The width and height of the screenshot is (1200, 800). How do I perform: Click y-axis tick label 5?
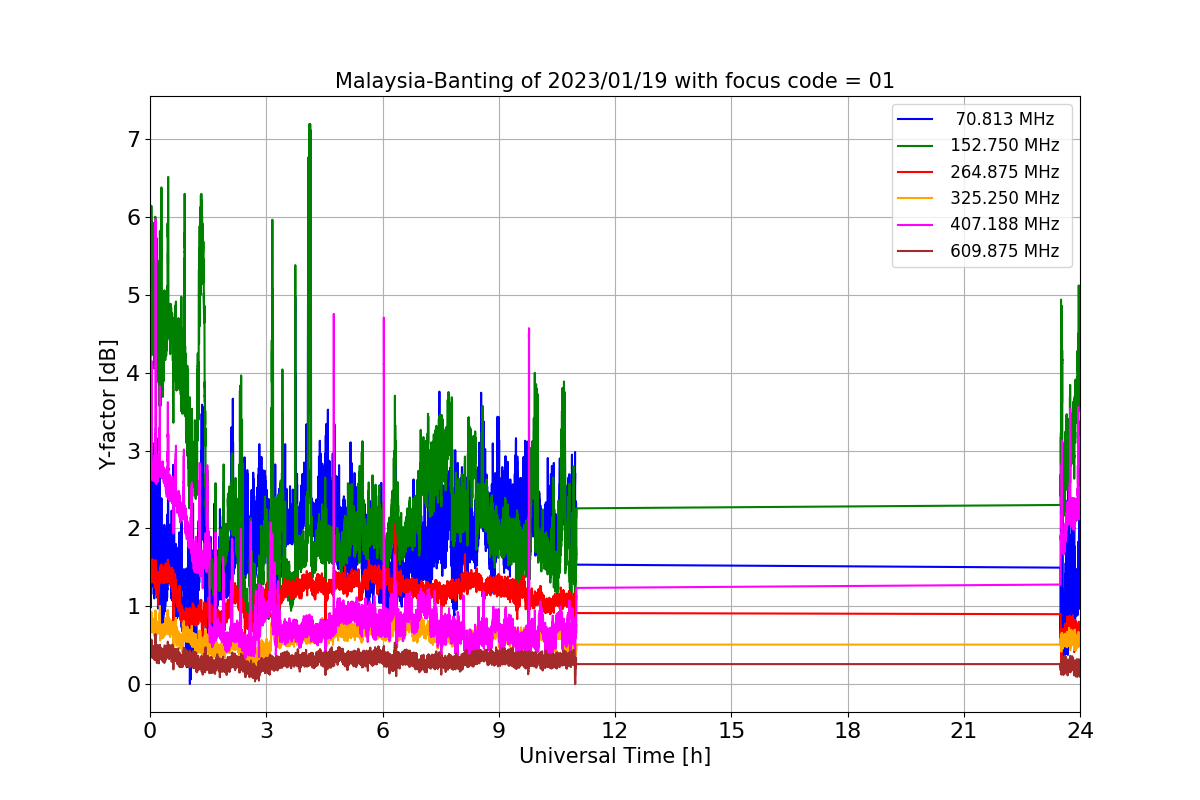tap(133, 295)
